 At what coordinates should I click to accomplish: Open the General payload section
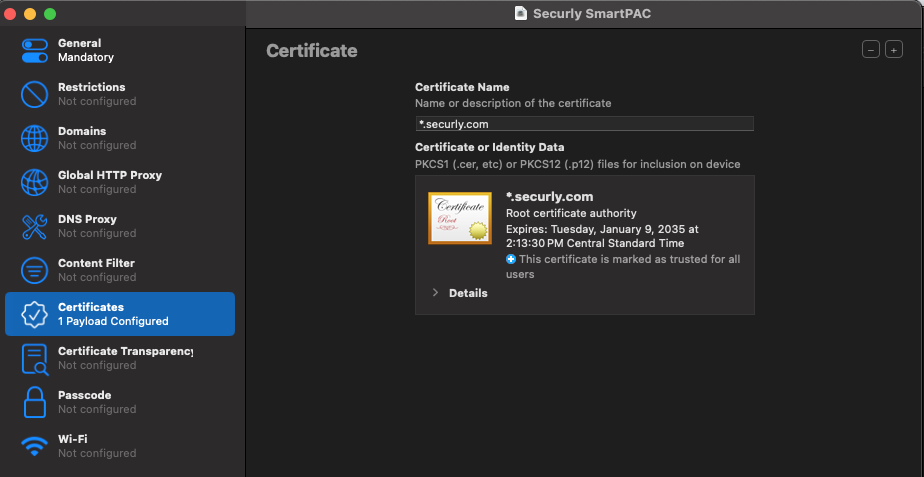(x=120, y=50)
